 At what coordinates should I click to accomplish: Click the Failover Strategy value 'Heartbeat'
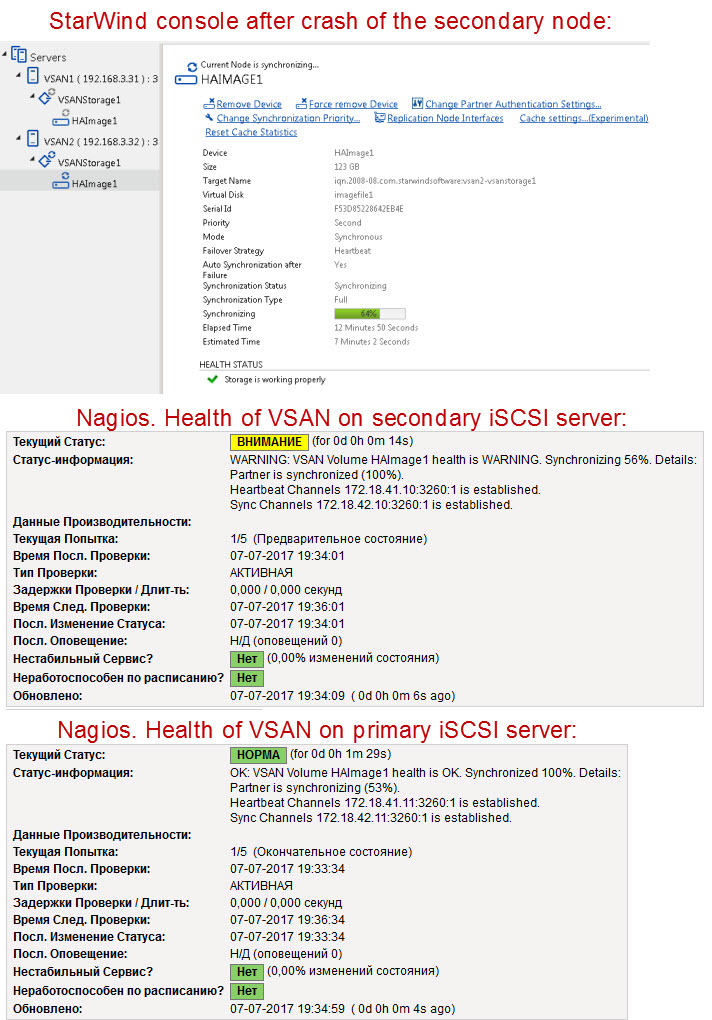click(352, 250)
